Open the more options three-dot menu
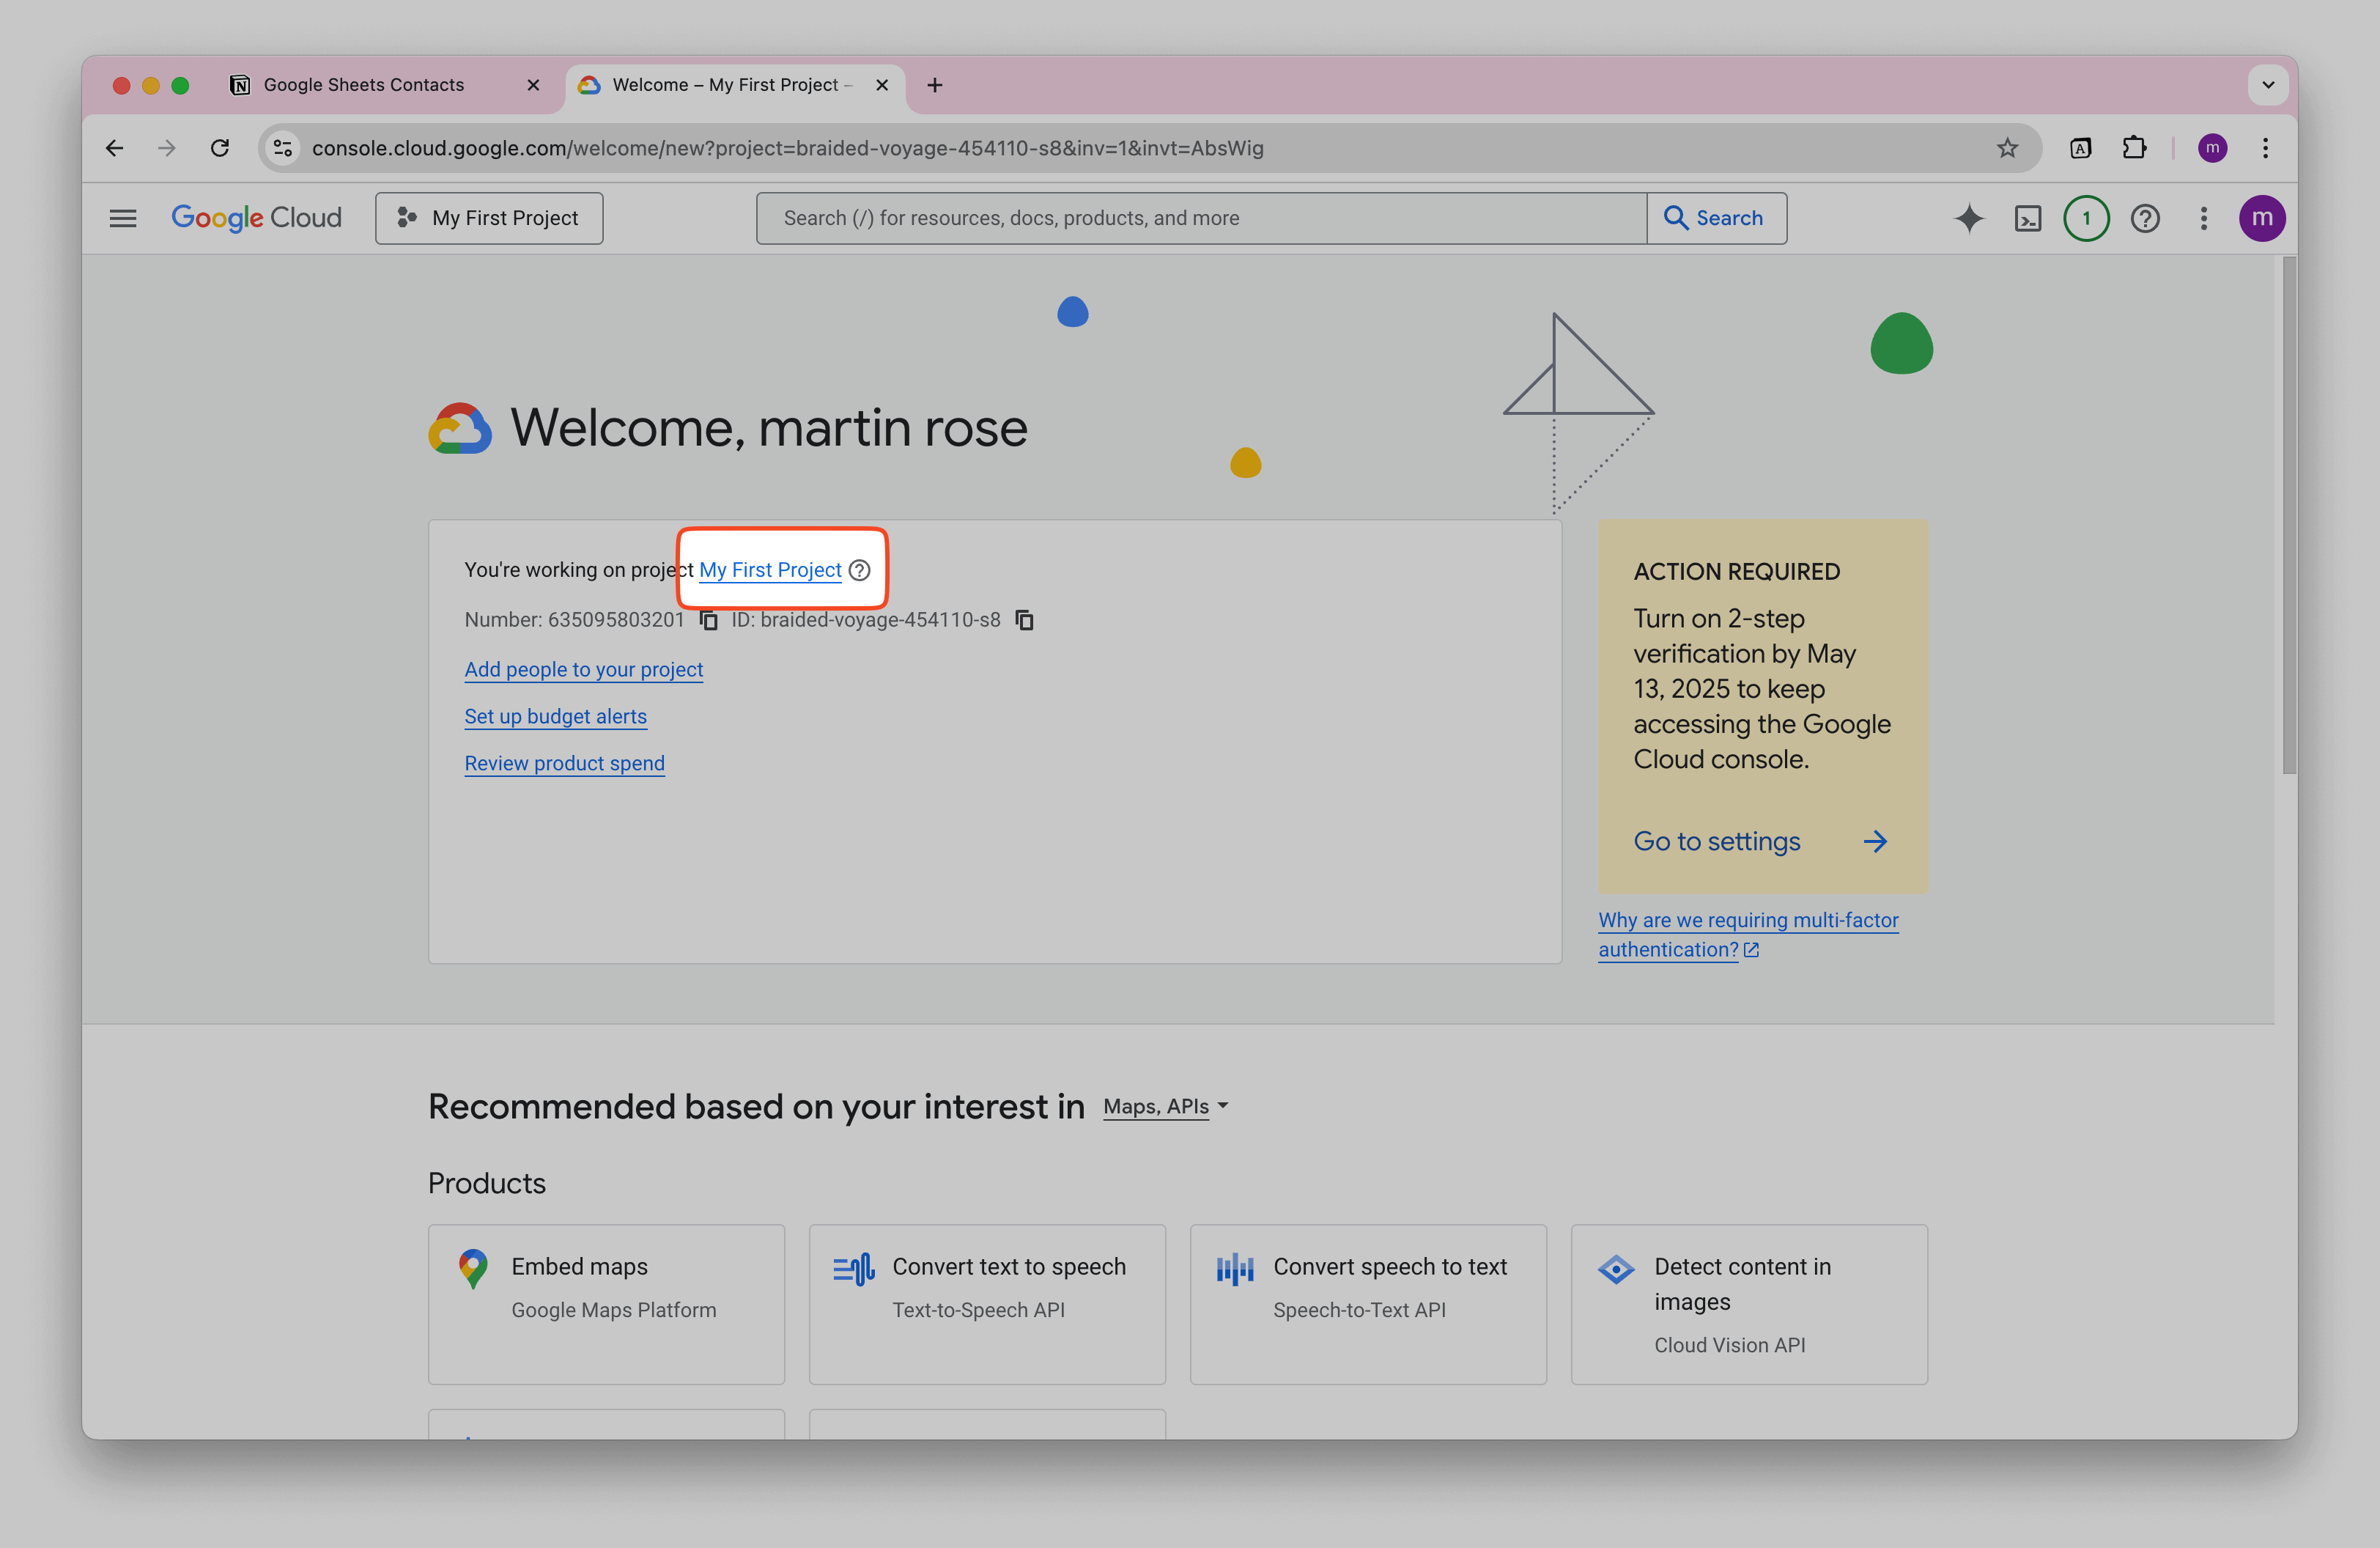This screenshot has width=2380, height=1548. (2203, 218)
